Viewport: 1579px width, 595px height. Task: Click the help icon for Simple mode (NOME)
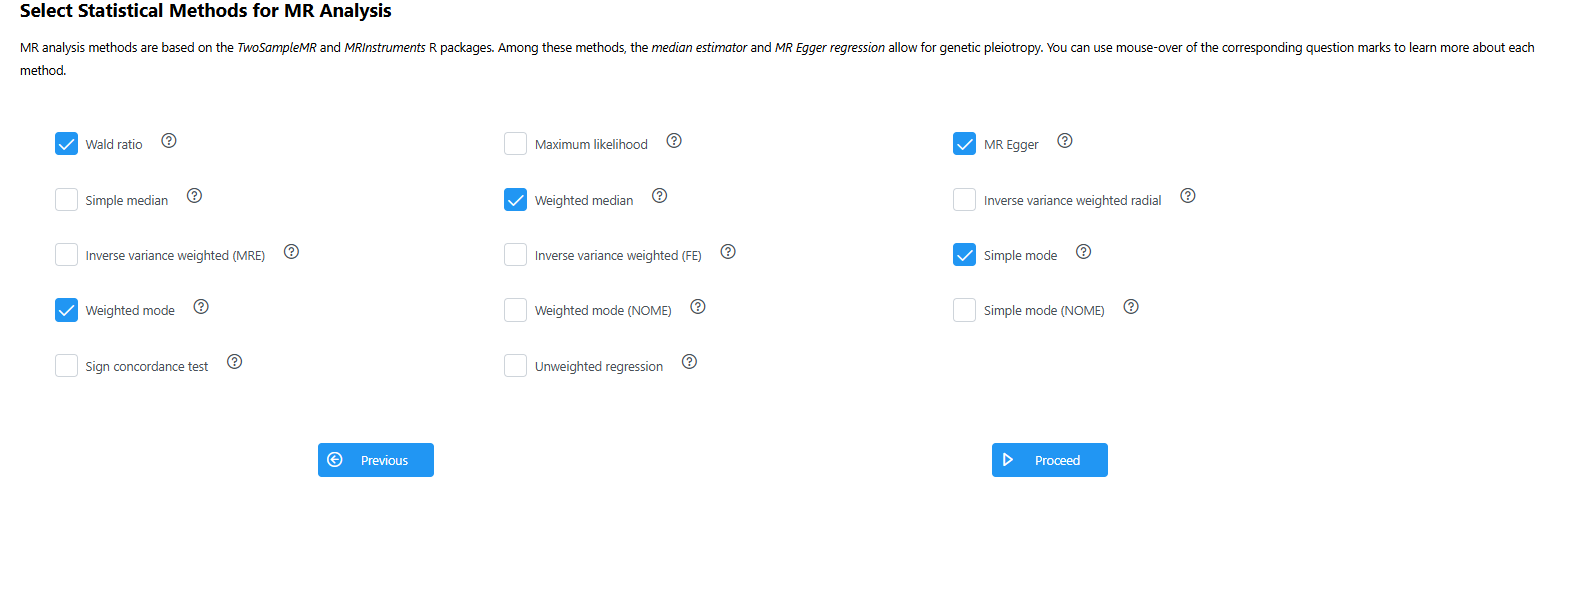click(1131, 307)
